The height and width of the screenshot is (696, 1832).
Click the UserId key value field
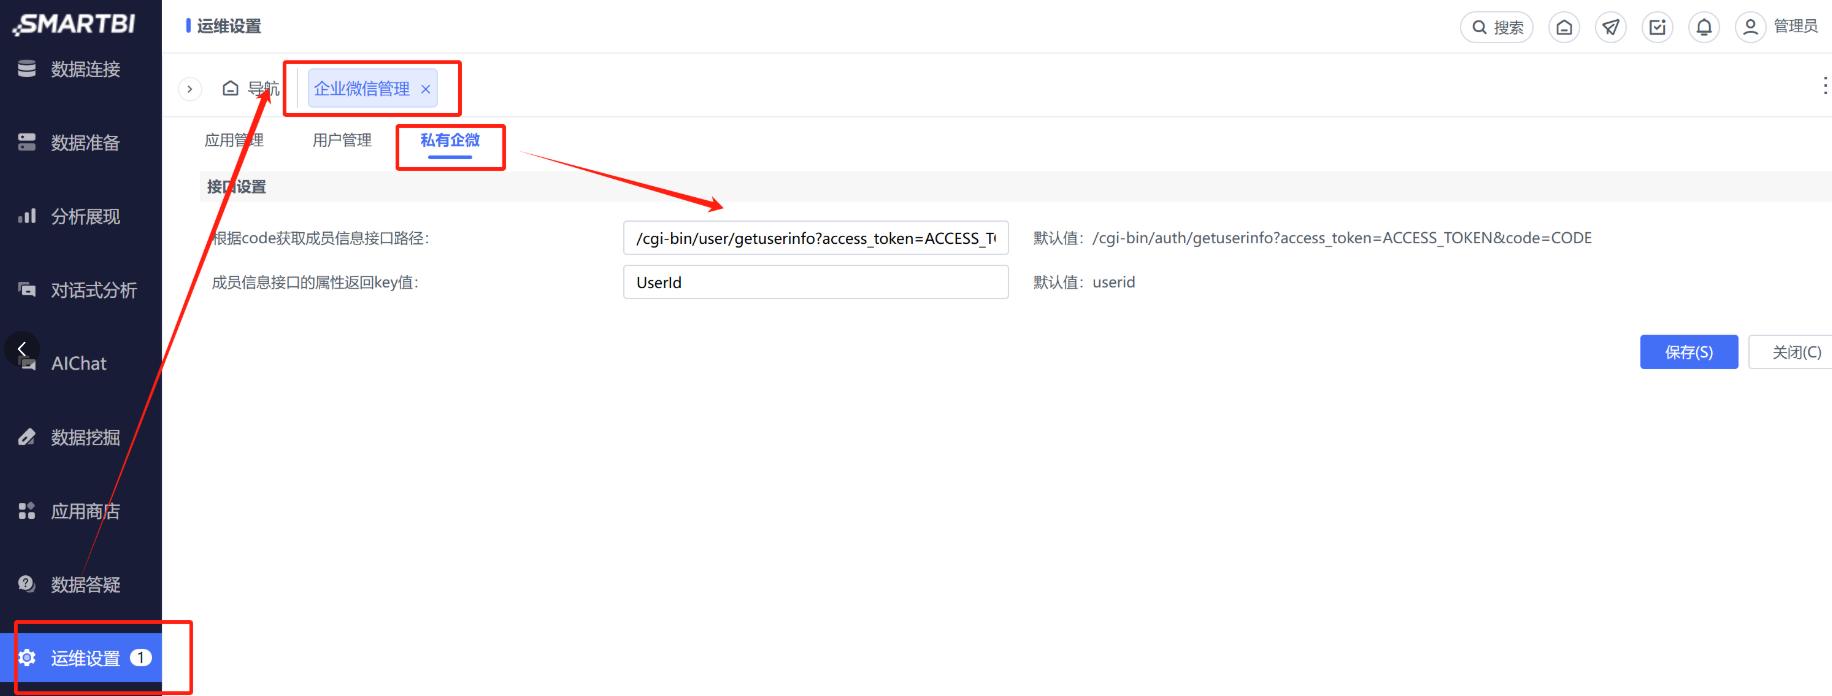pyautogui.click(x=816, y=282)
